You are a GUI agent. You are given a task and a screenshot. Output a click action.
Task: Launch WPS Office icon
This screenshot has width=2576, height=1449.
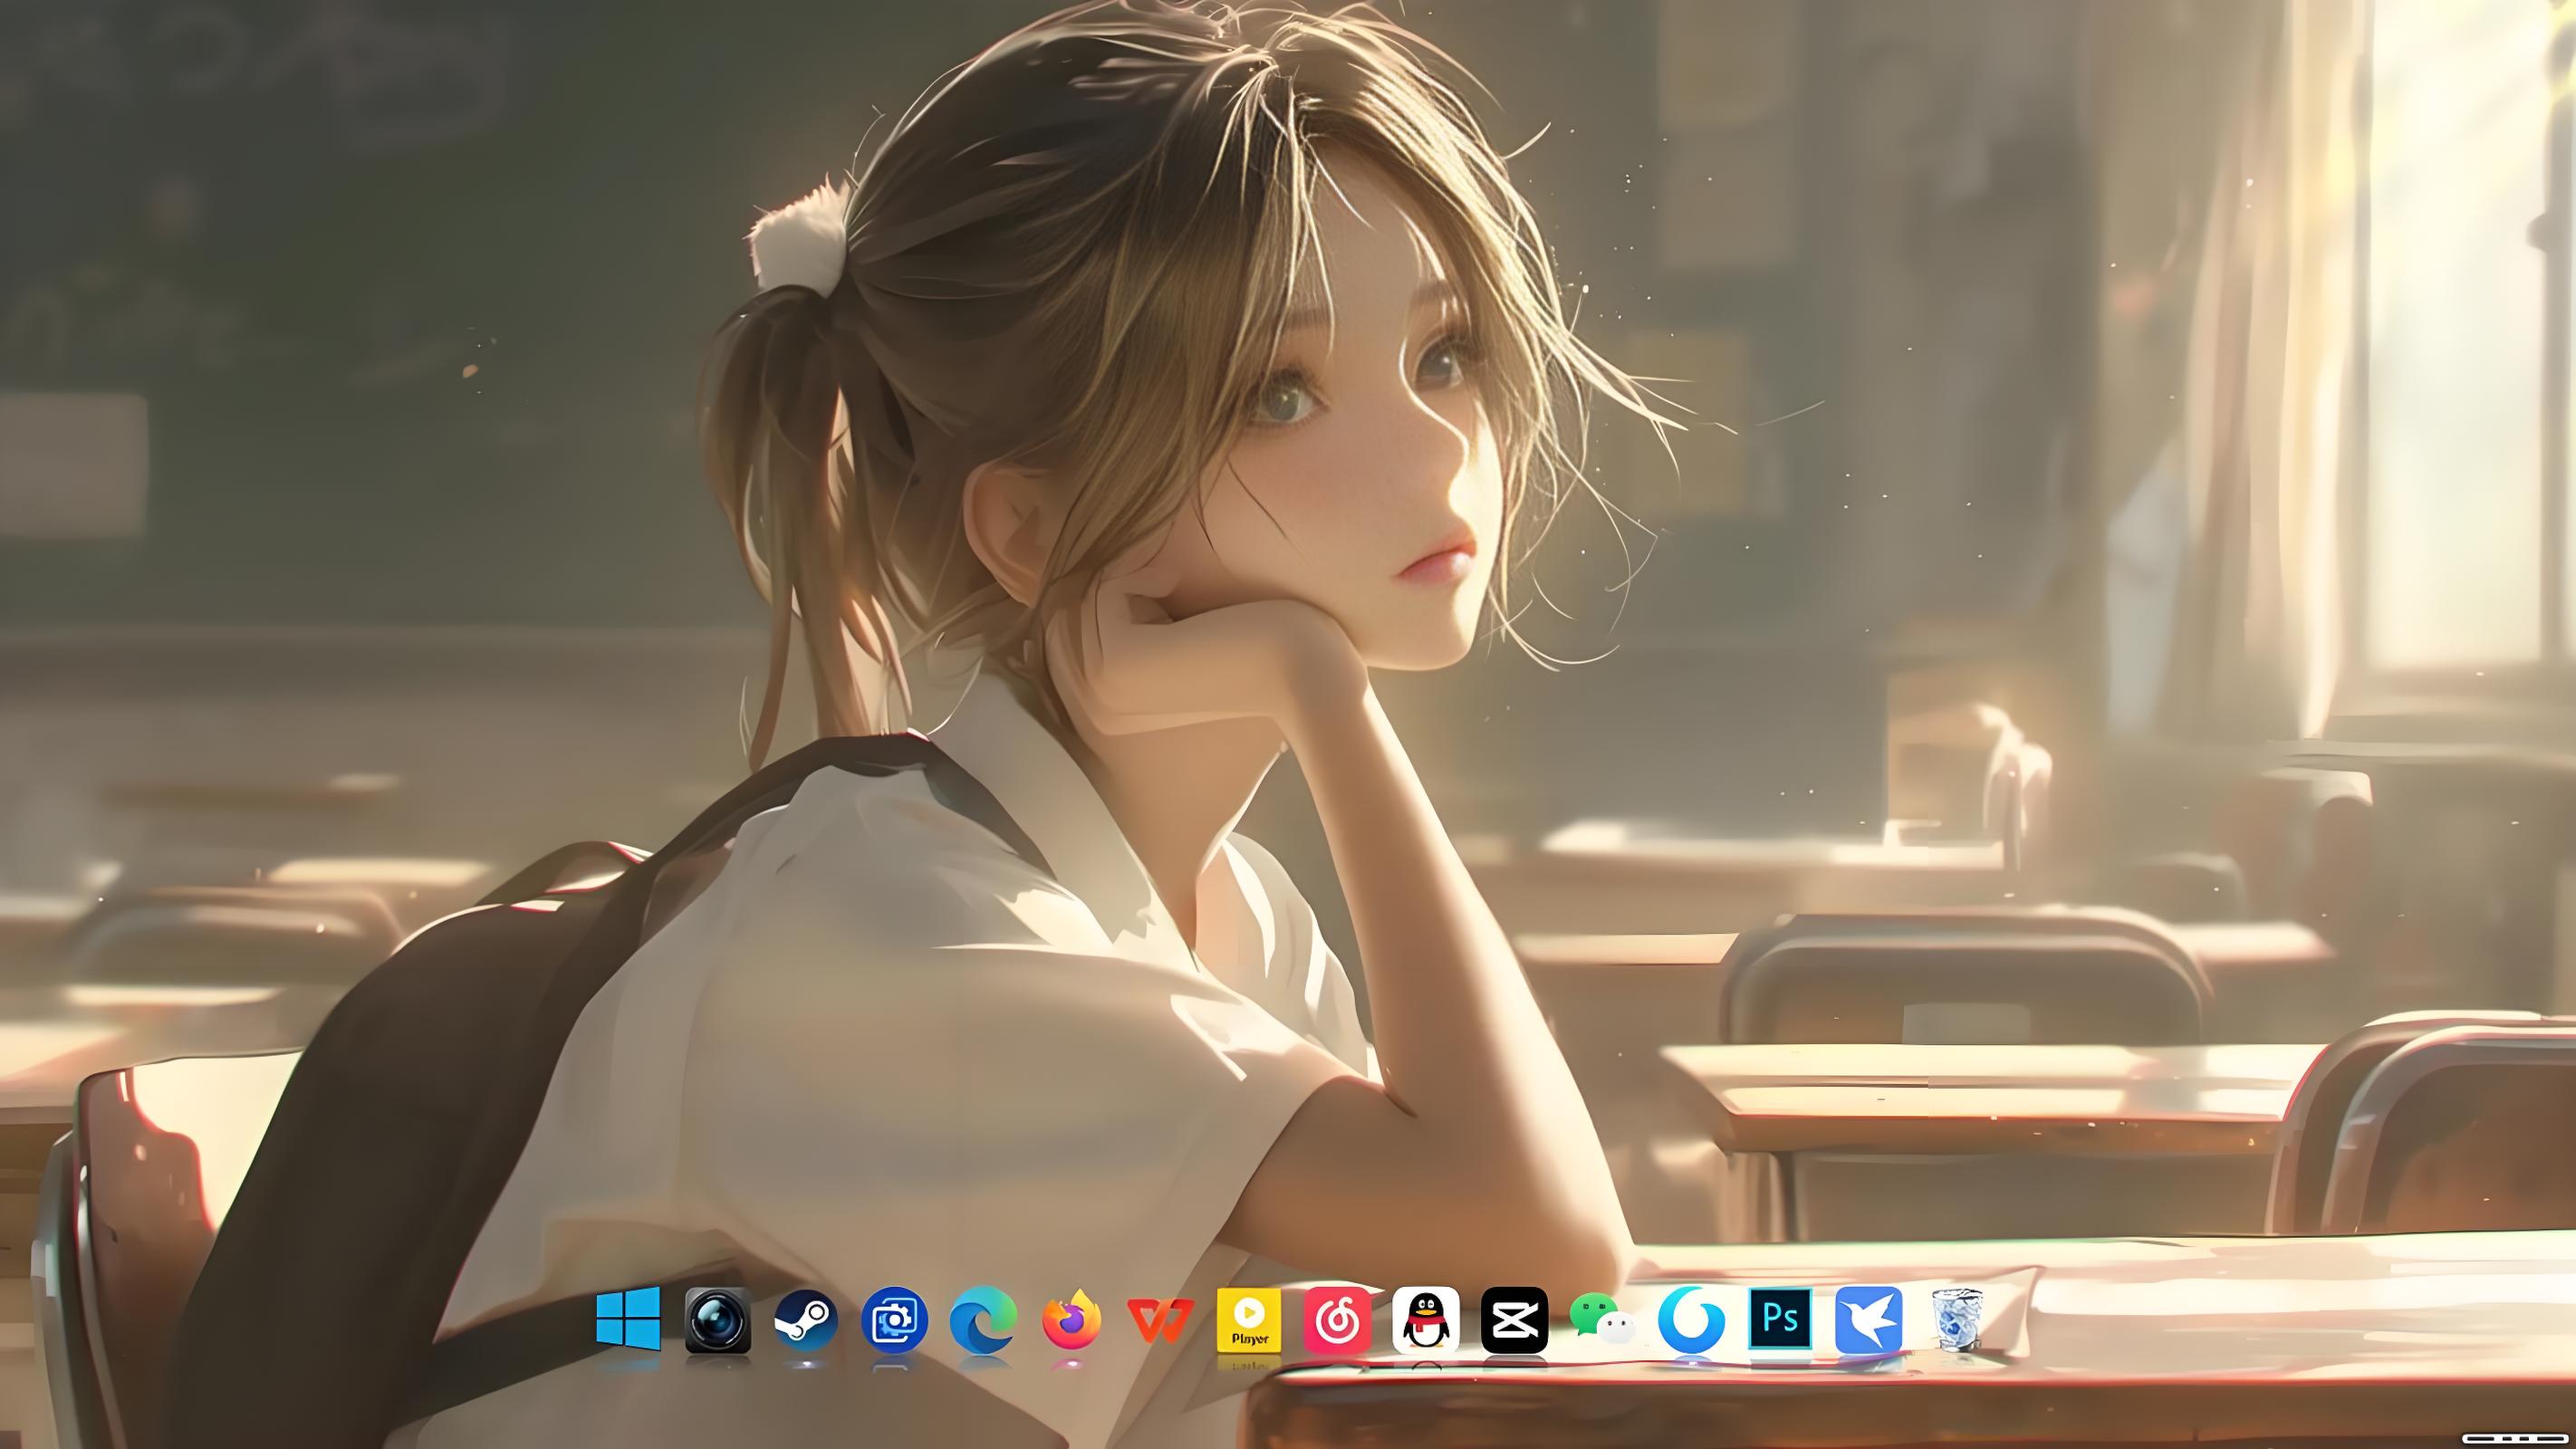click(x=1160, y=1321)
